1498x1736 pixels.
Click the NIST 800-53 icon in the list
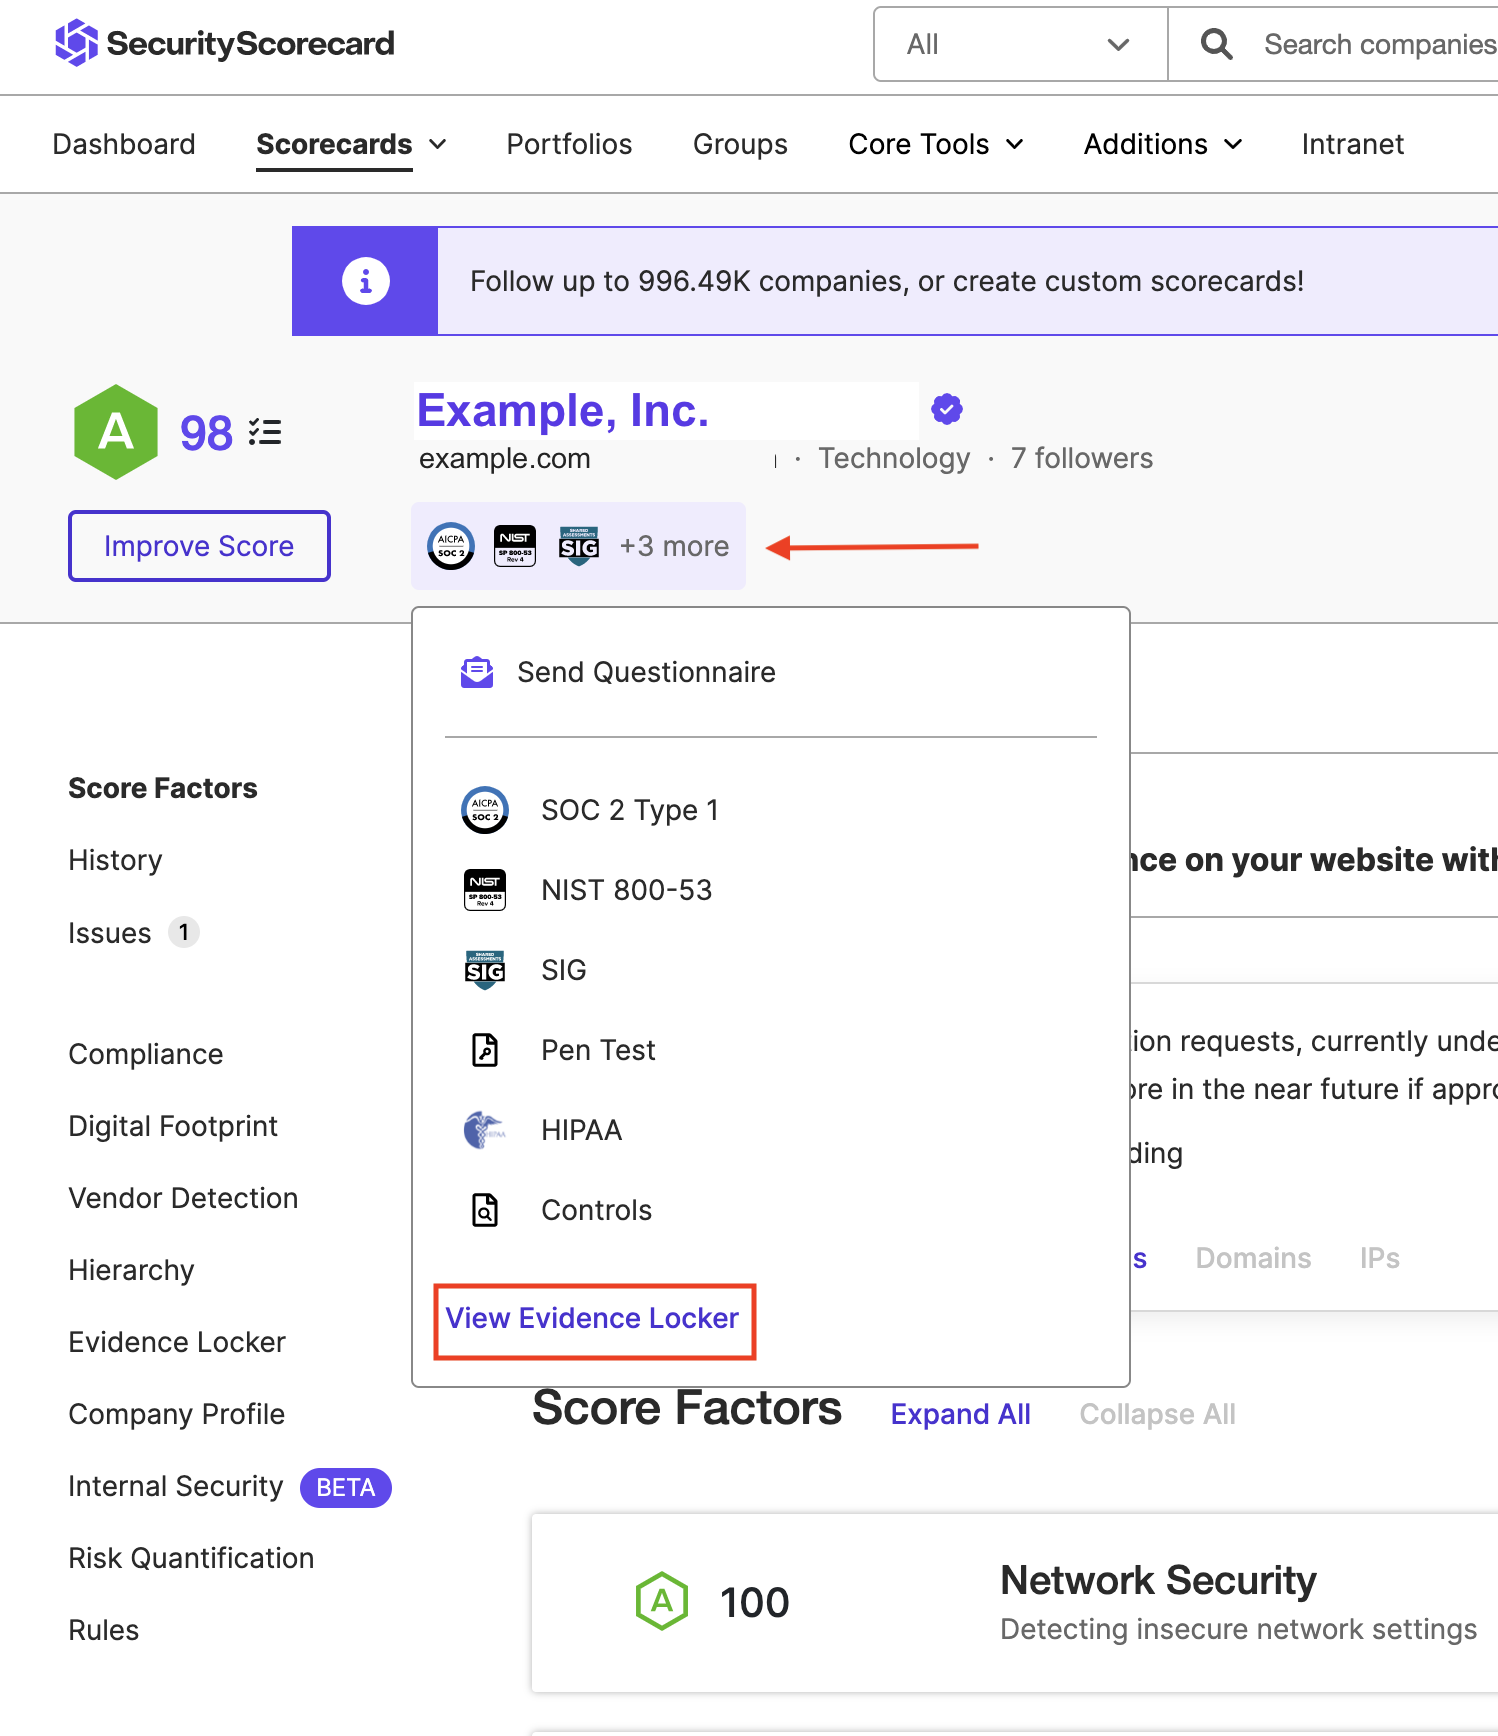[x=485, y=890]
